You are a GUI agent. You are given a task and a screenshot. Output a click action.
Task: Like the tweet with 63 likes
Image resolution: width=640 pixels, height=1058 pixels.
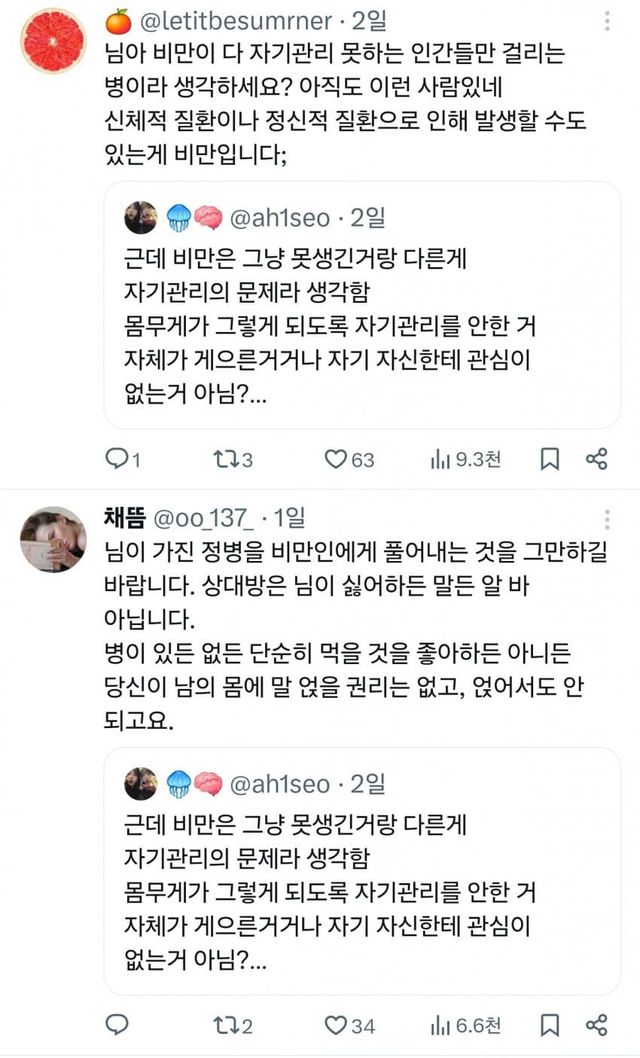click(x=338, y=459)
